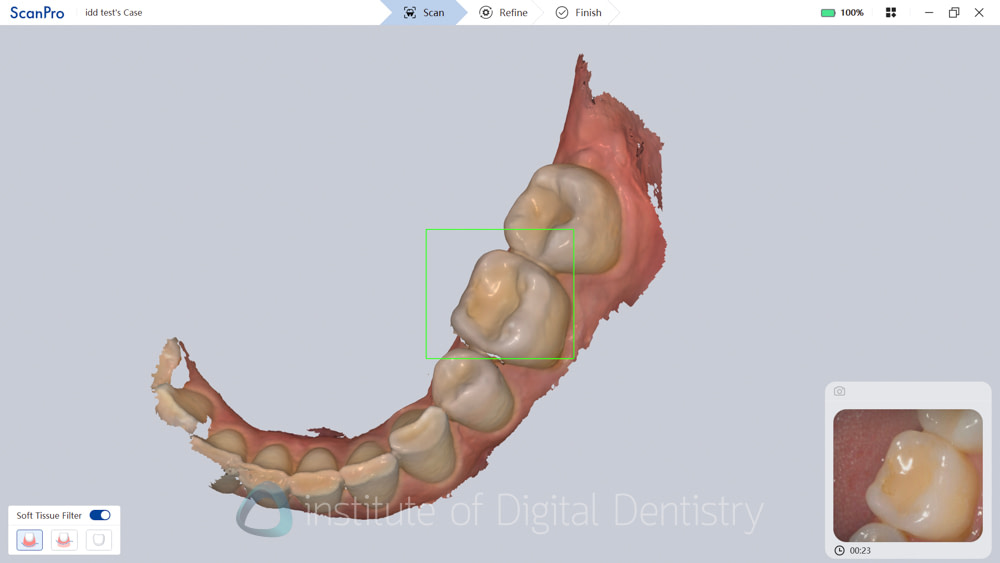
Task: Click the 00:23 scan timer
Action: click(x=860, y=551)
